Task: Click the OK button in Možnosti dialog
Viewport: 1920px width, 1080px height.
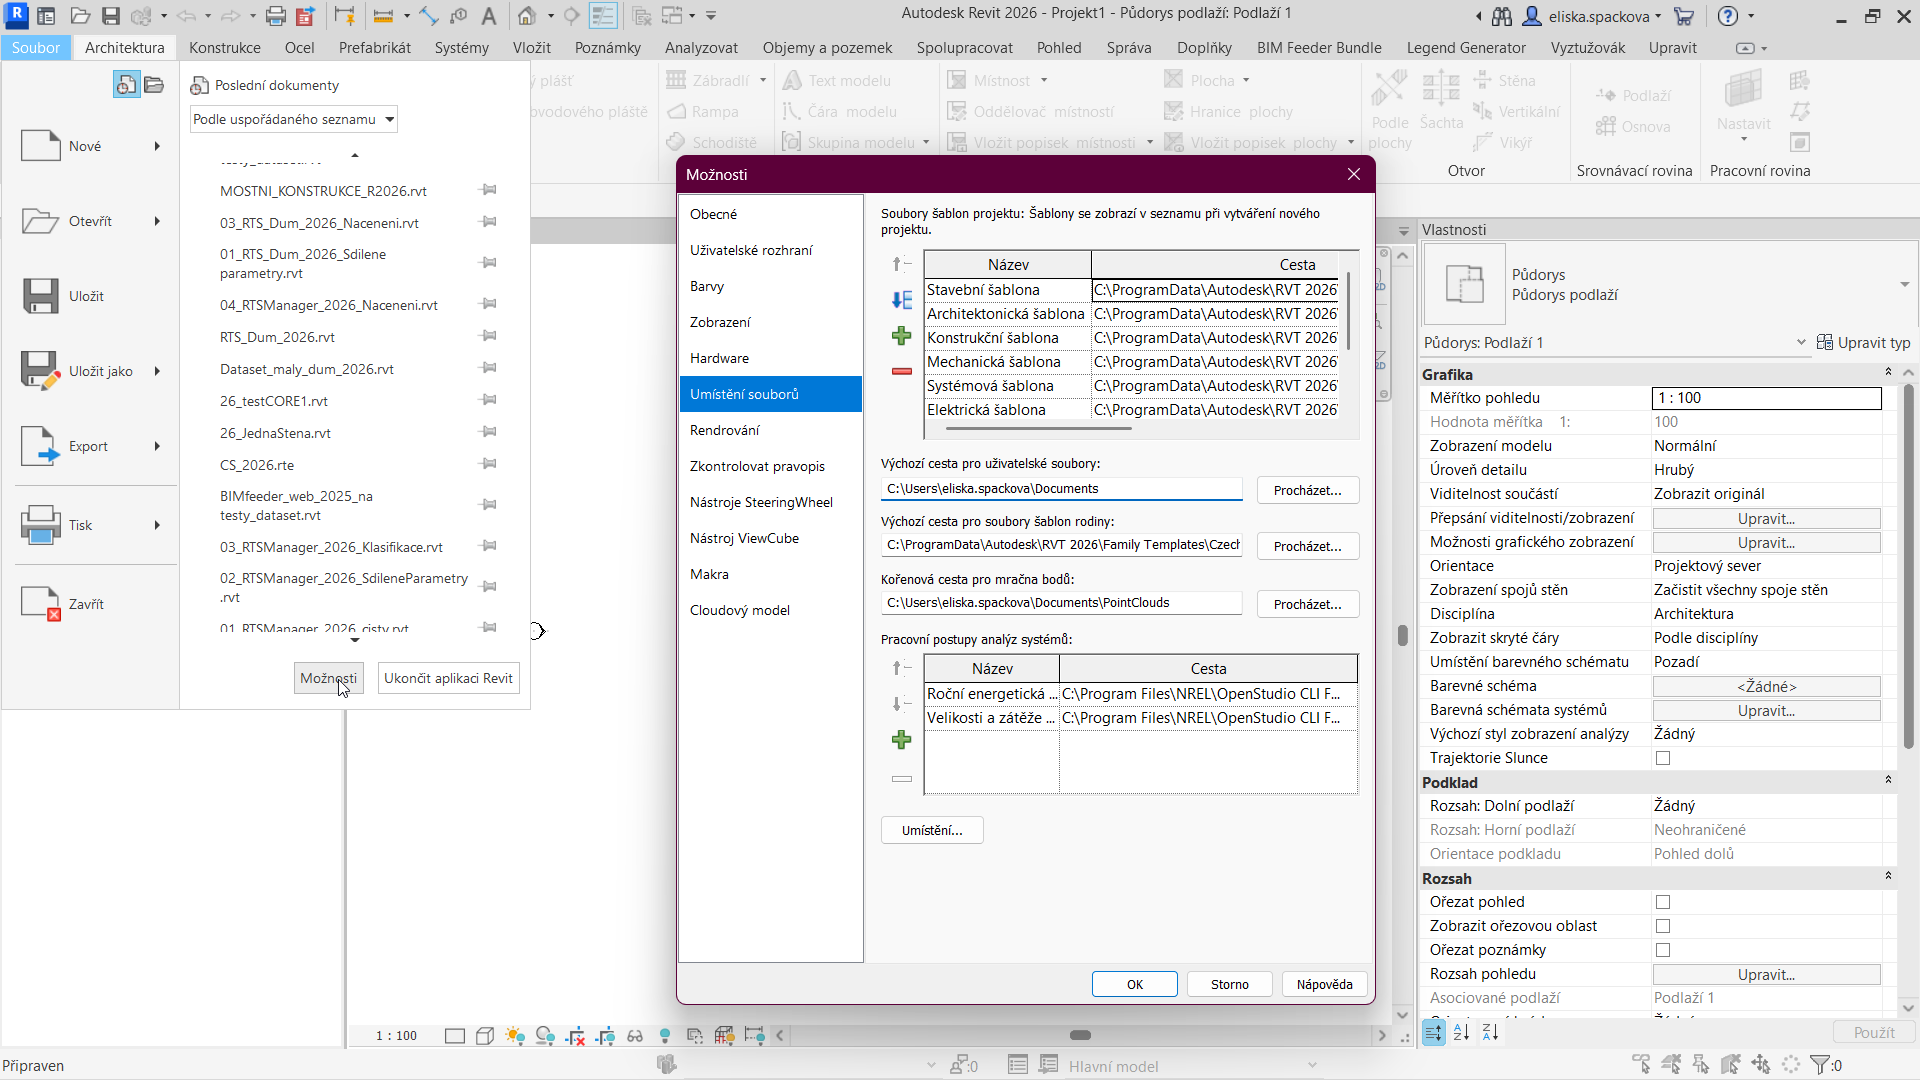Action: 1134,984
